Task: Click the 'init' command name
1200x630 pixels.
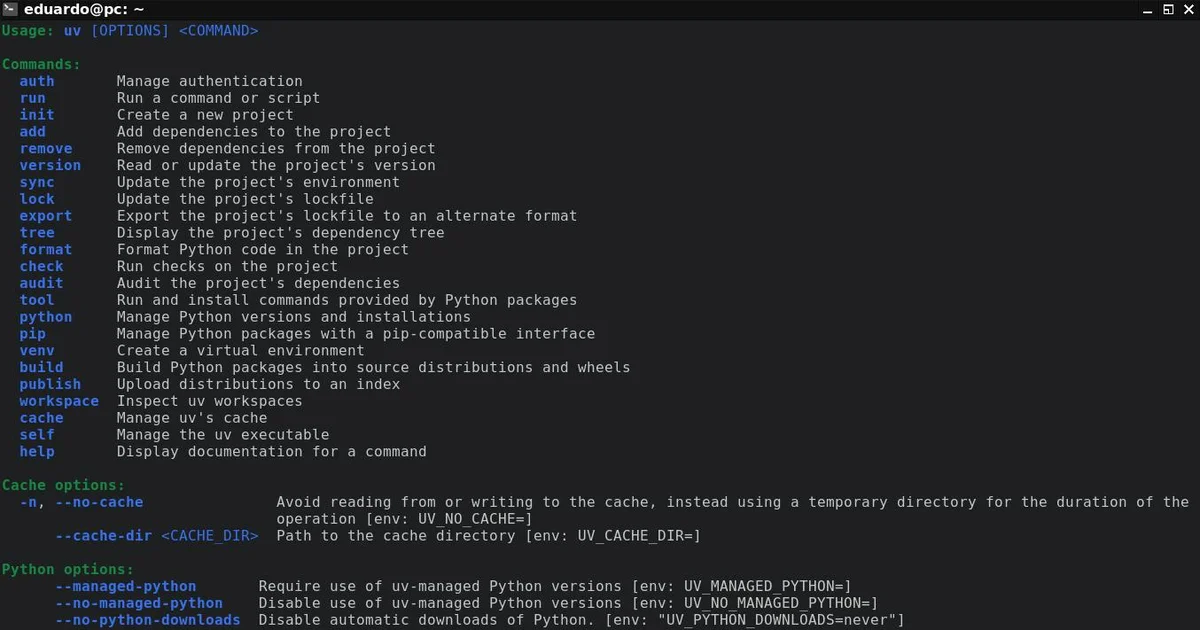Action: [x=37, y=115]
